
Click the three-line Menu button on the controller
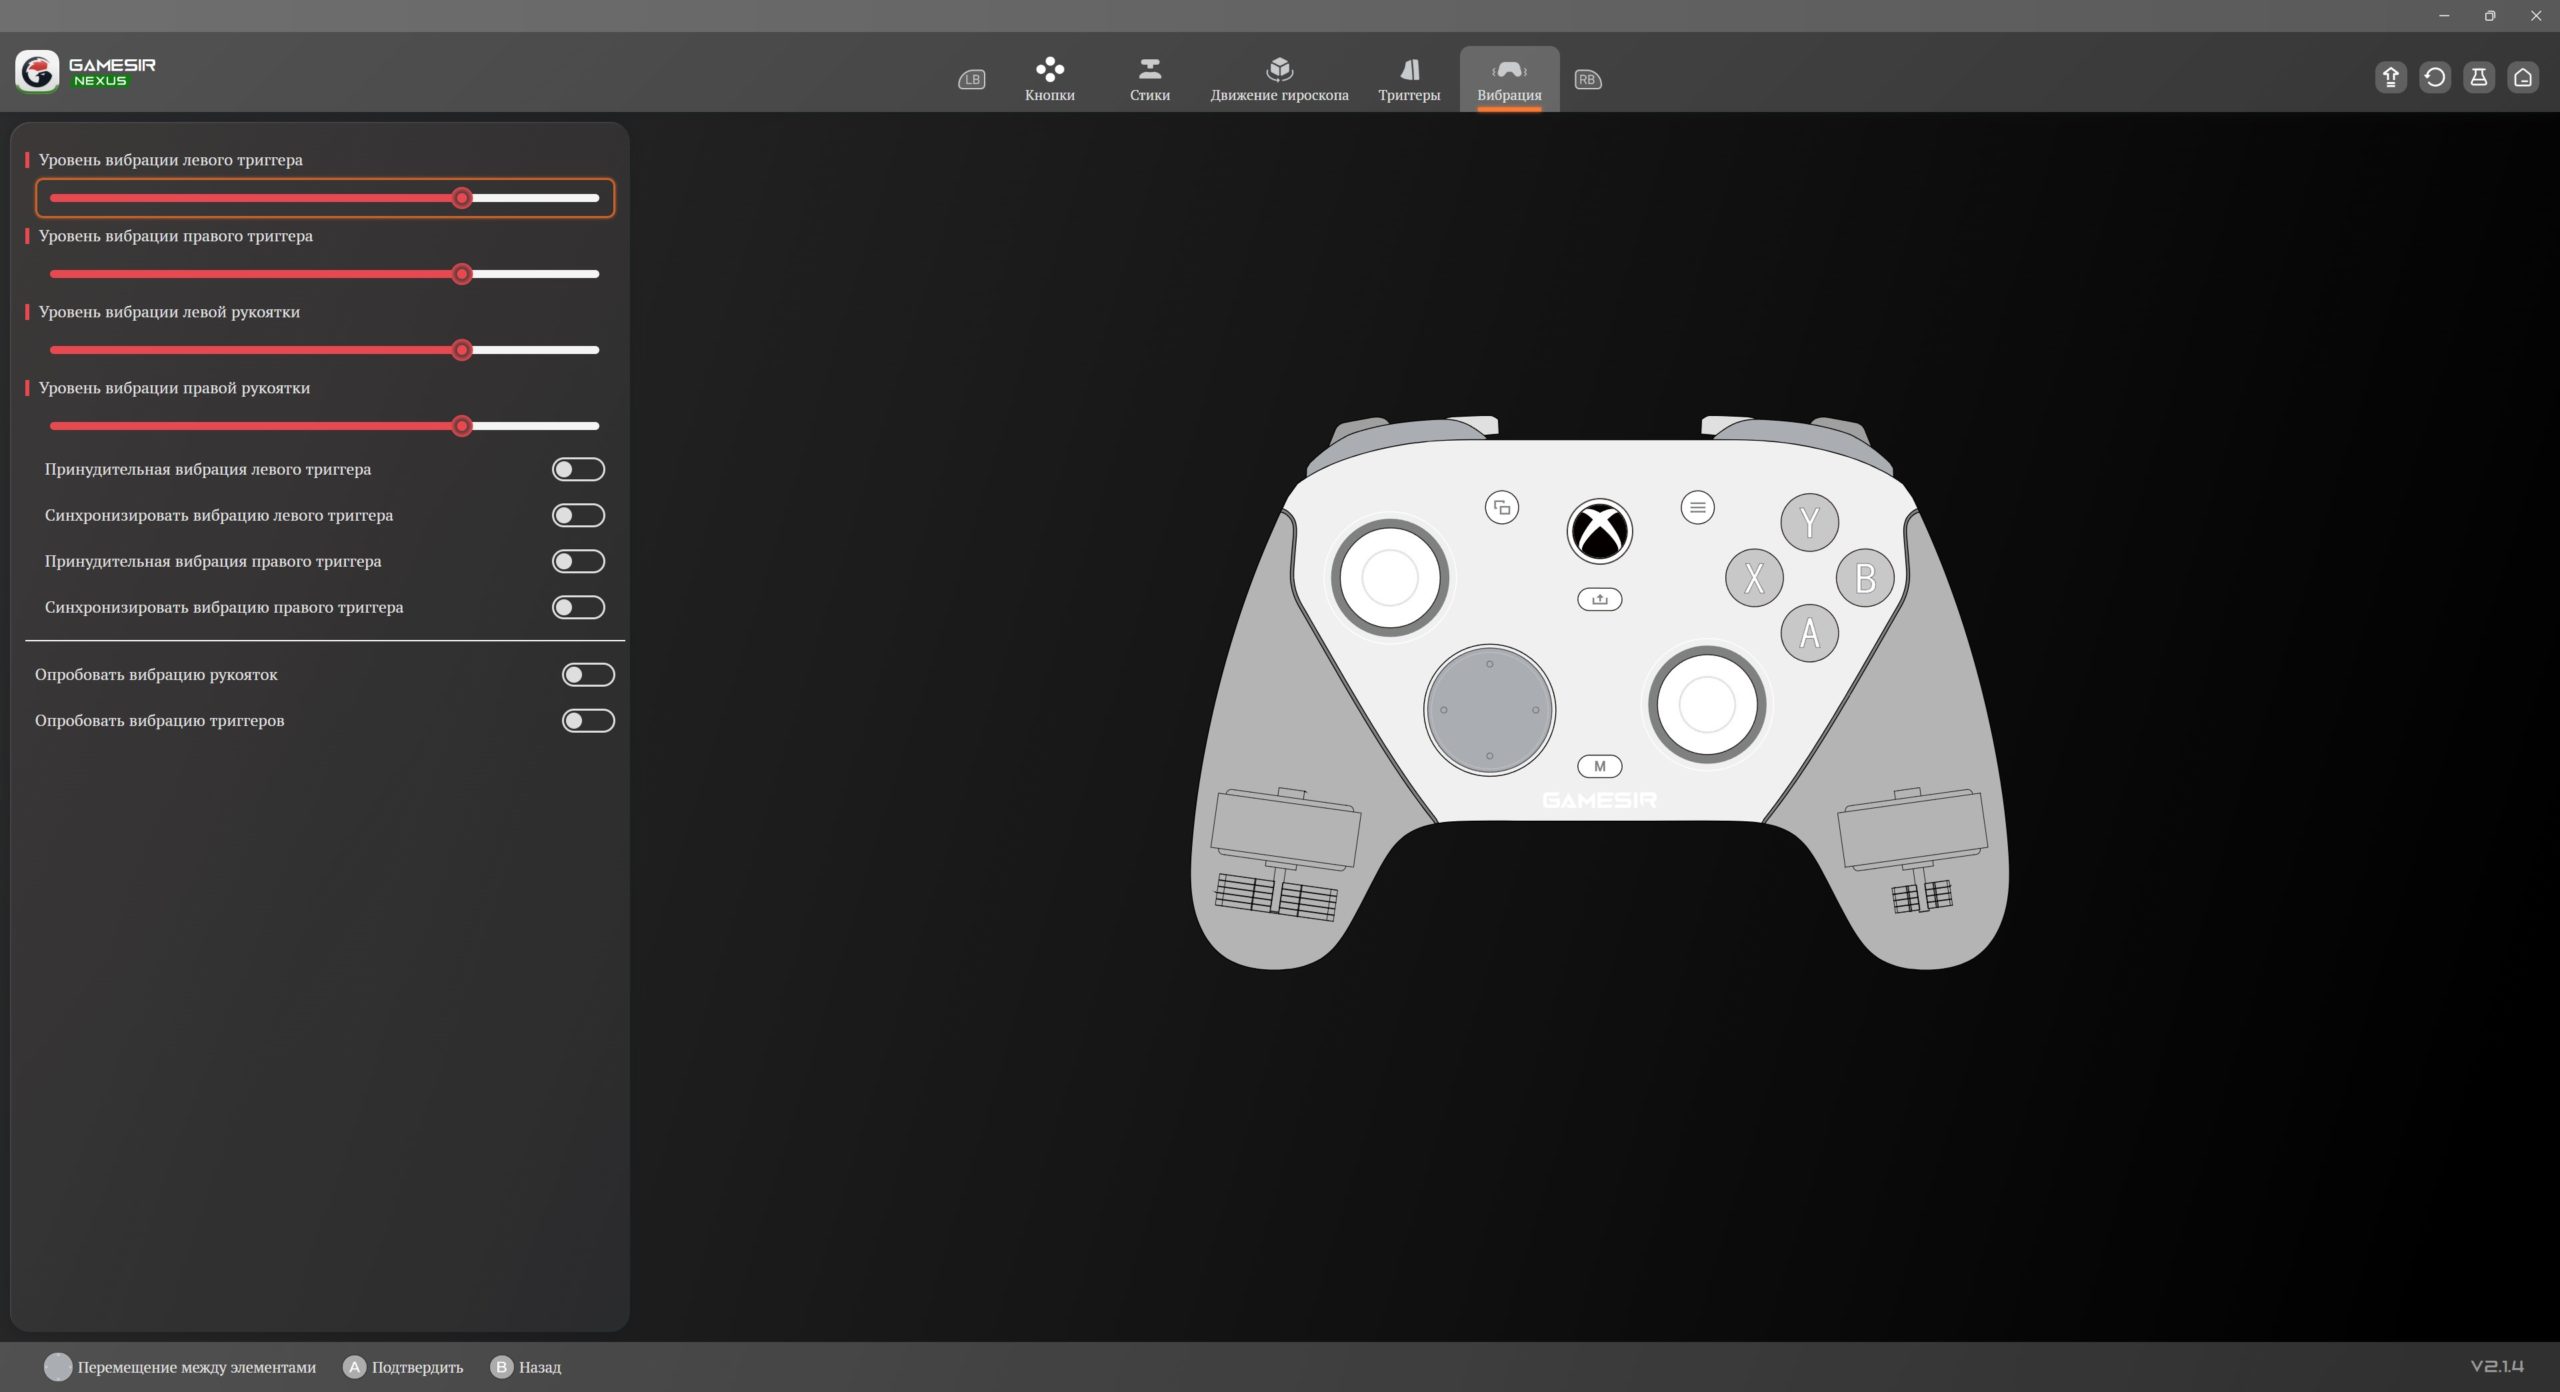(x=1697, y=508)
